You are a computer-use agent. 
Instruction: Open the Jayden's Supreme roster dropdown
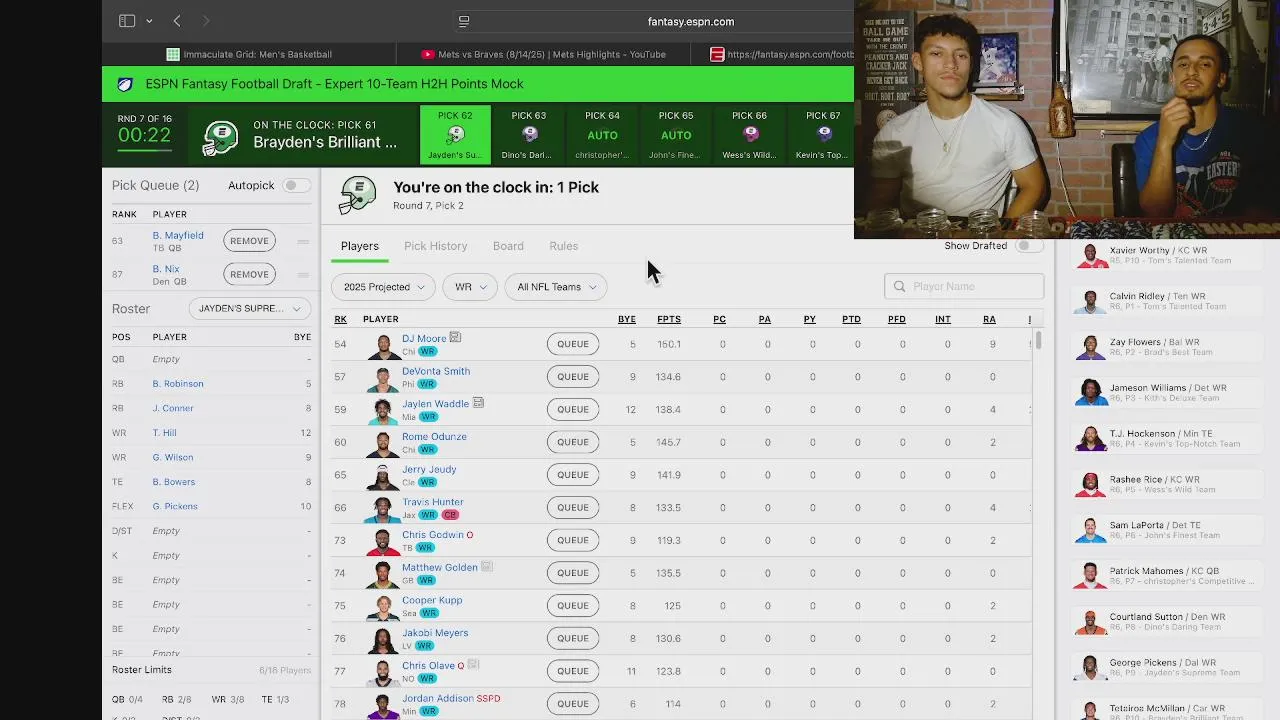(x=249, y=308)
